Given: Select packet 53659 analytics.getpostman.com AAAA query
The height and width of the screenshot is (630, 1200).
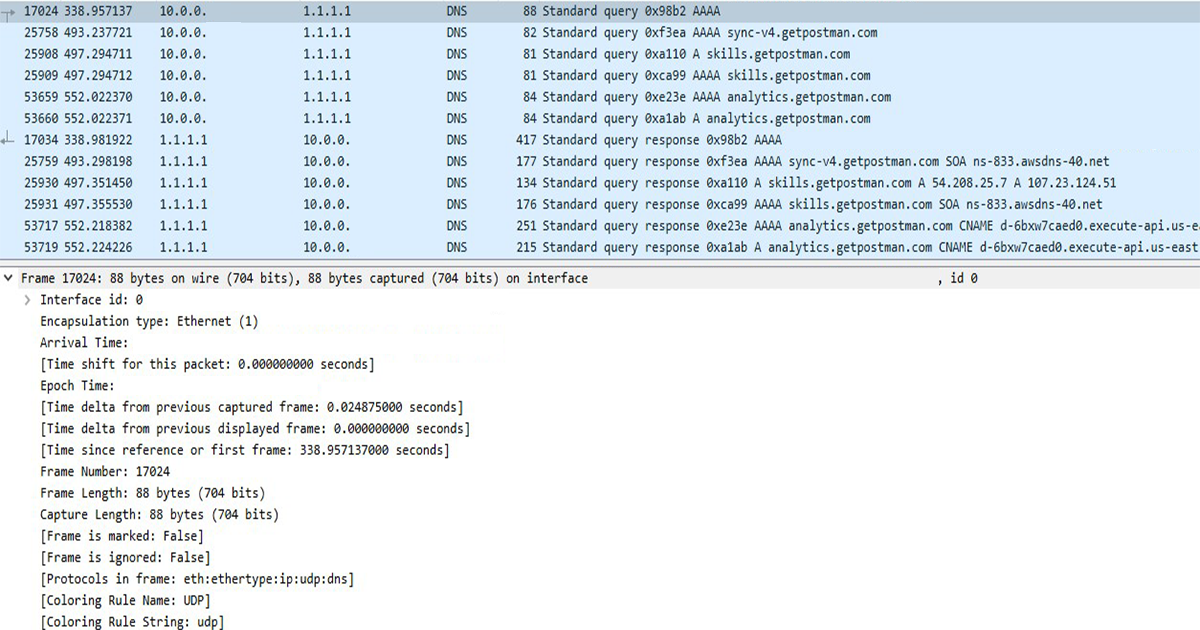Looking at the screenshot, I should click(x=600, y=97).
